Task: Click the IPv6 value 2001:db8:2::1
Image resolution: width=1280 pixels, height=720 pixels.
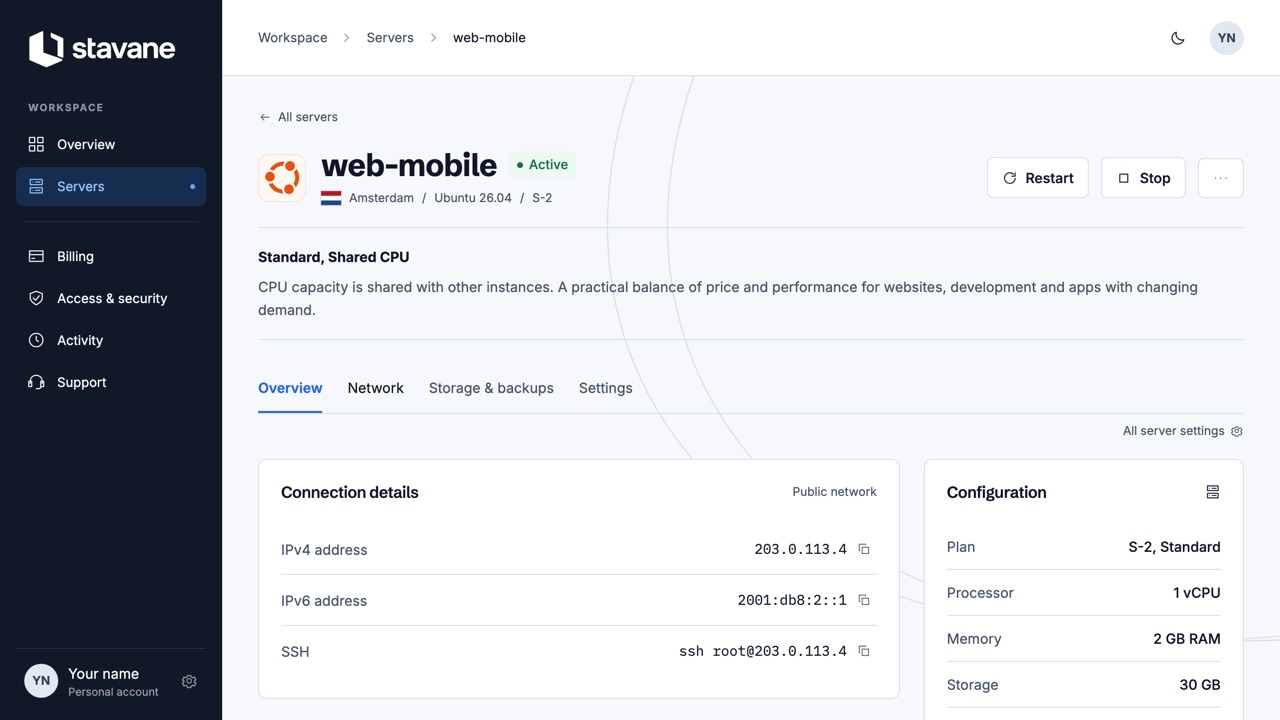Action: [792, 600]
